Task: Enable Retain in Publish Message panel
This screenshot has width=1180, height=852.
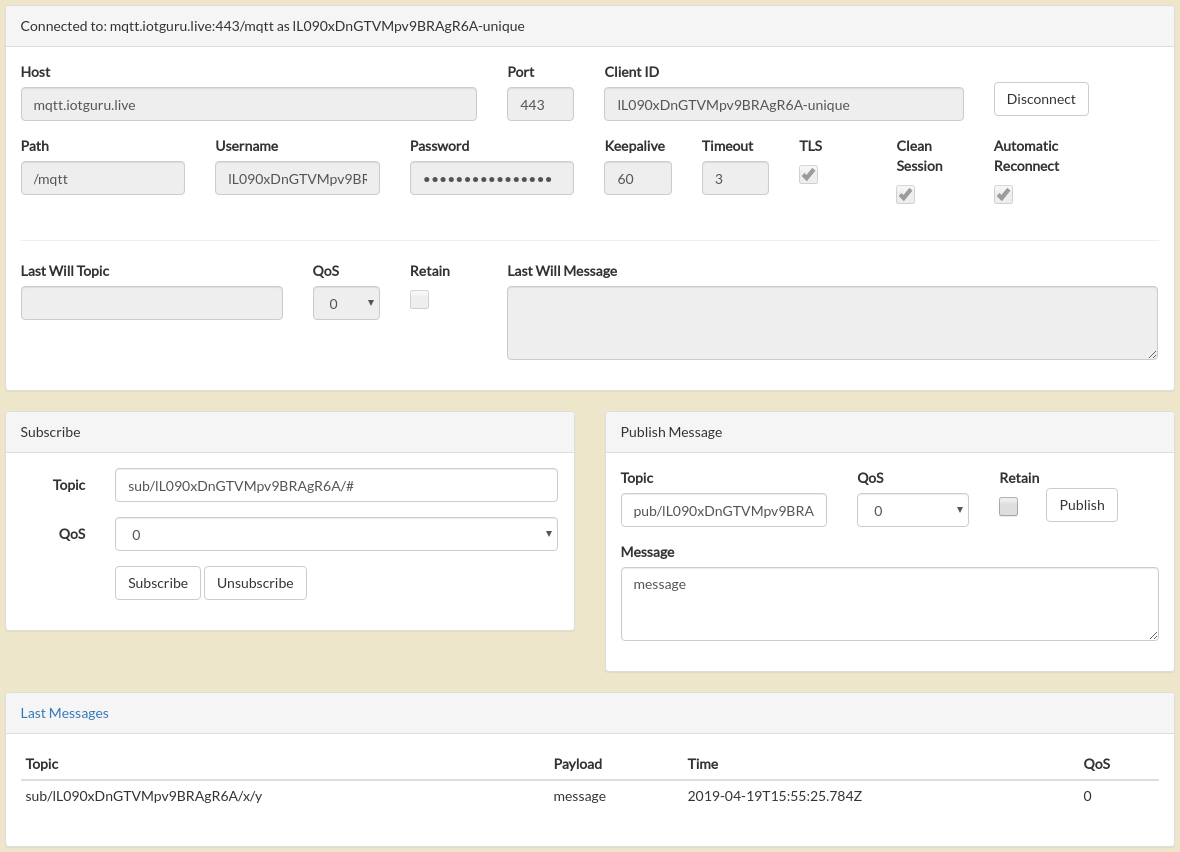Action: coord(1008,507)
